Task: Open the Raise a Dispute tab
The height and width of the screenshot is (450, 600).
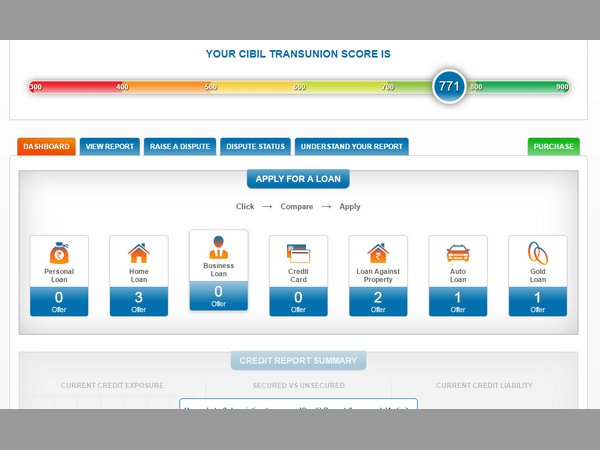Action: 180,147
